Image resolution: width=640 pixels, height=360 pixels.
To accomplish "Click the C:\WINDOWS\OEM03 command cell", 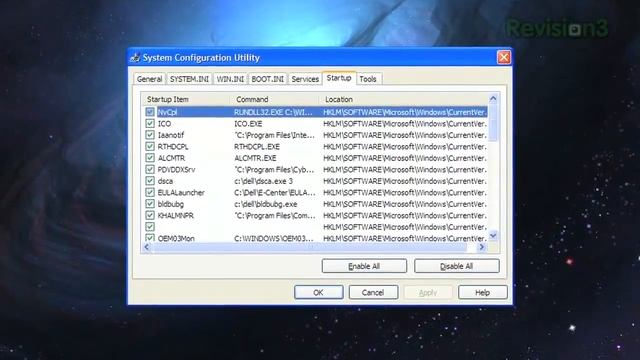I will 274,238.
